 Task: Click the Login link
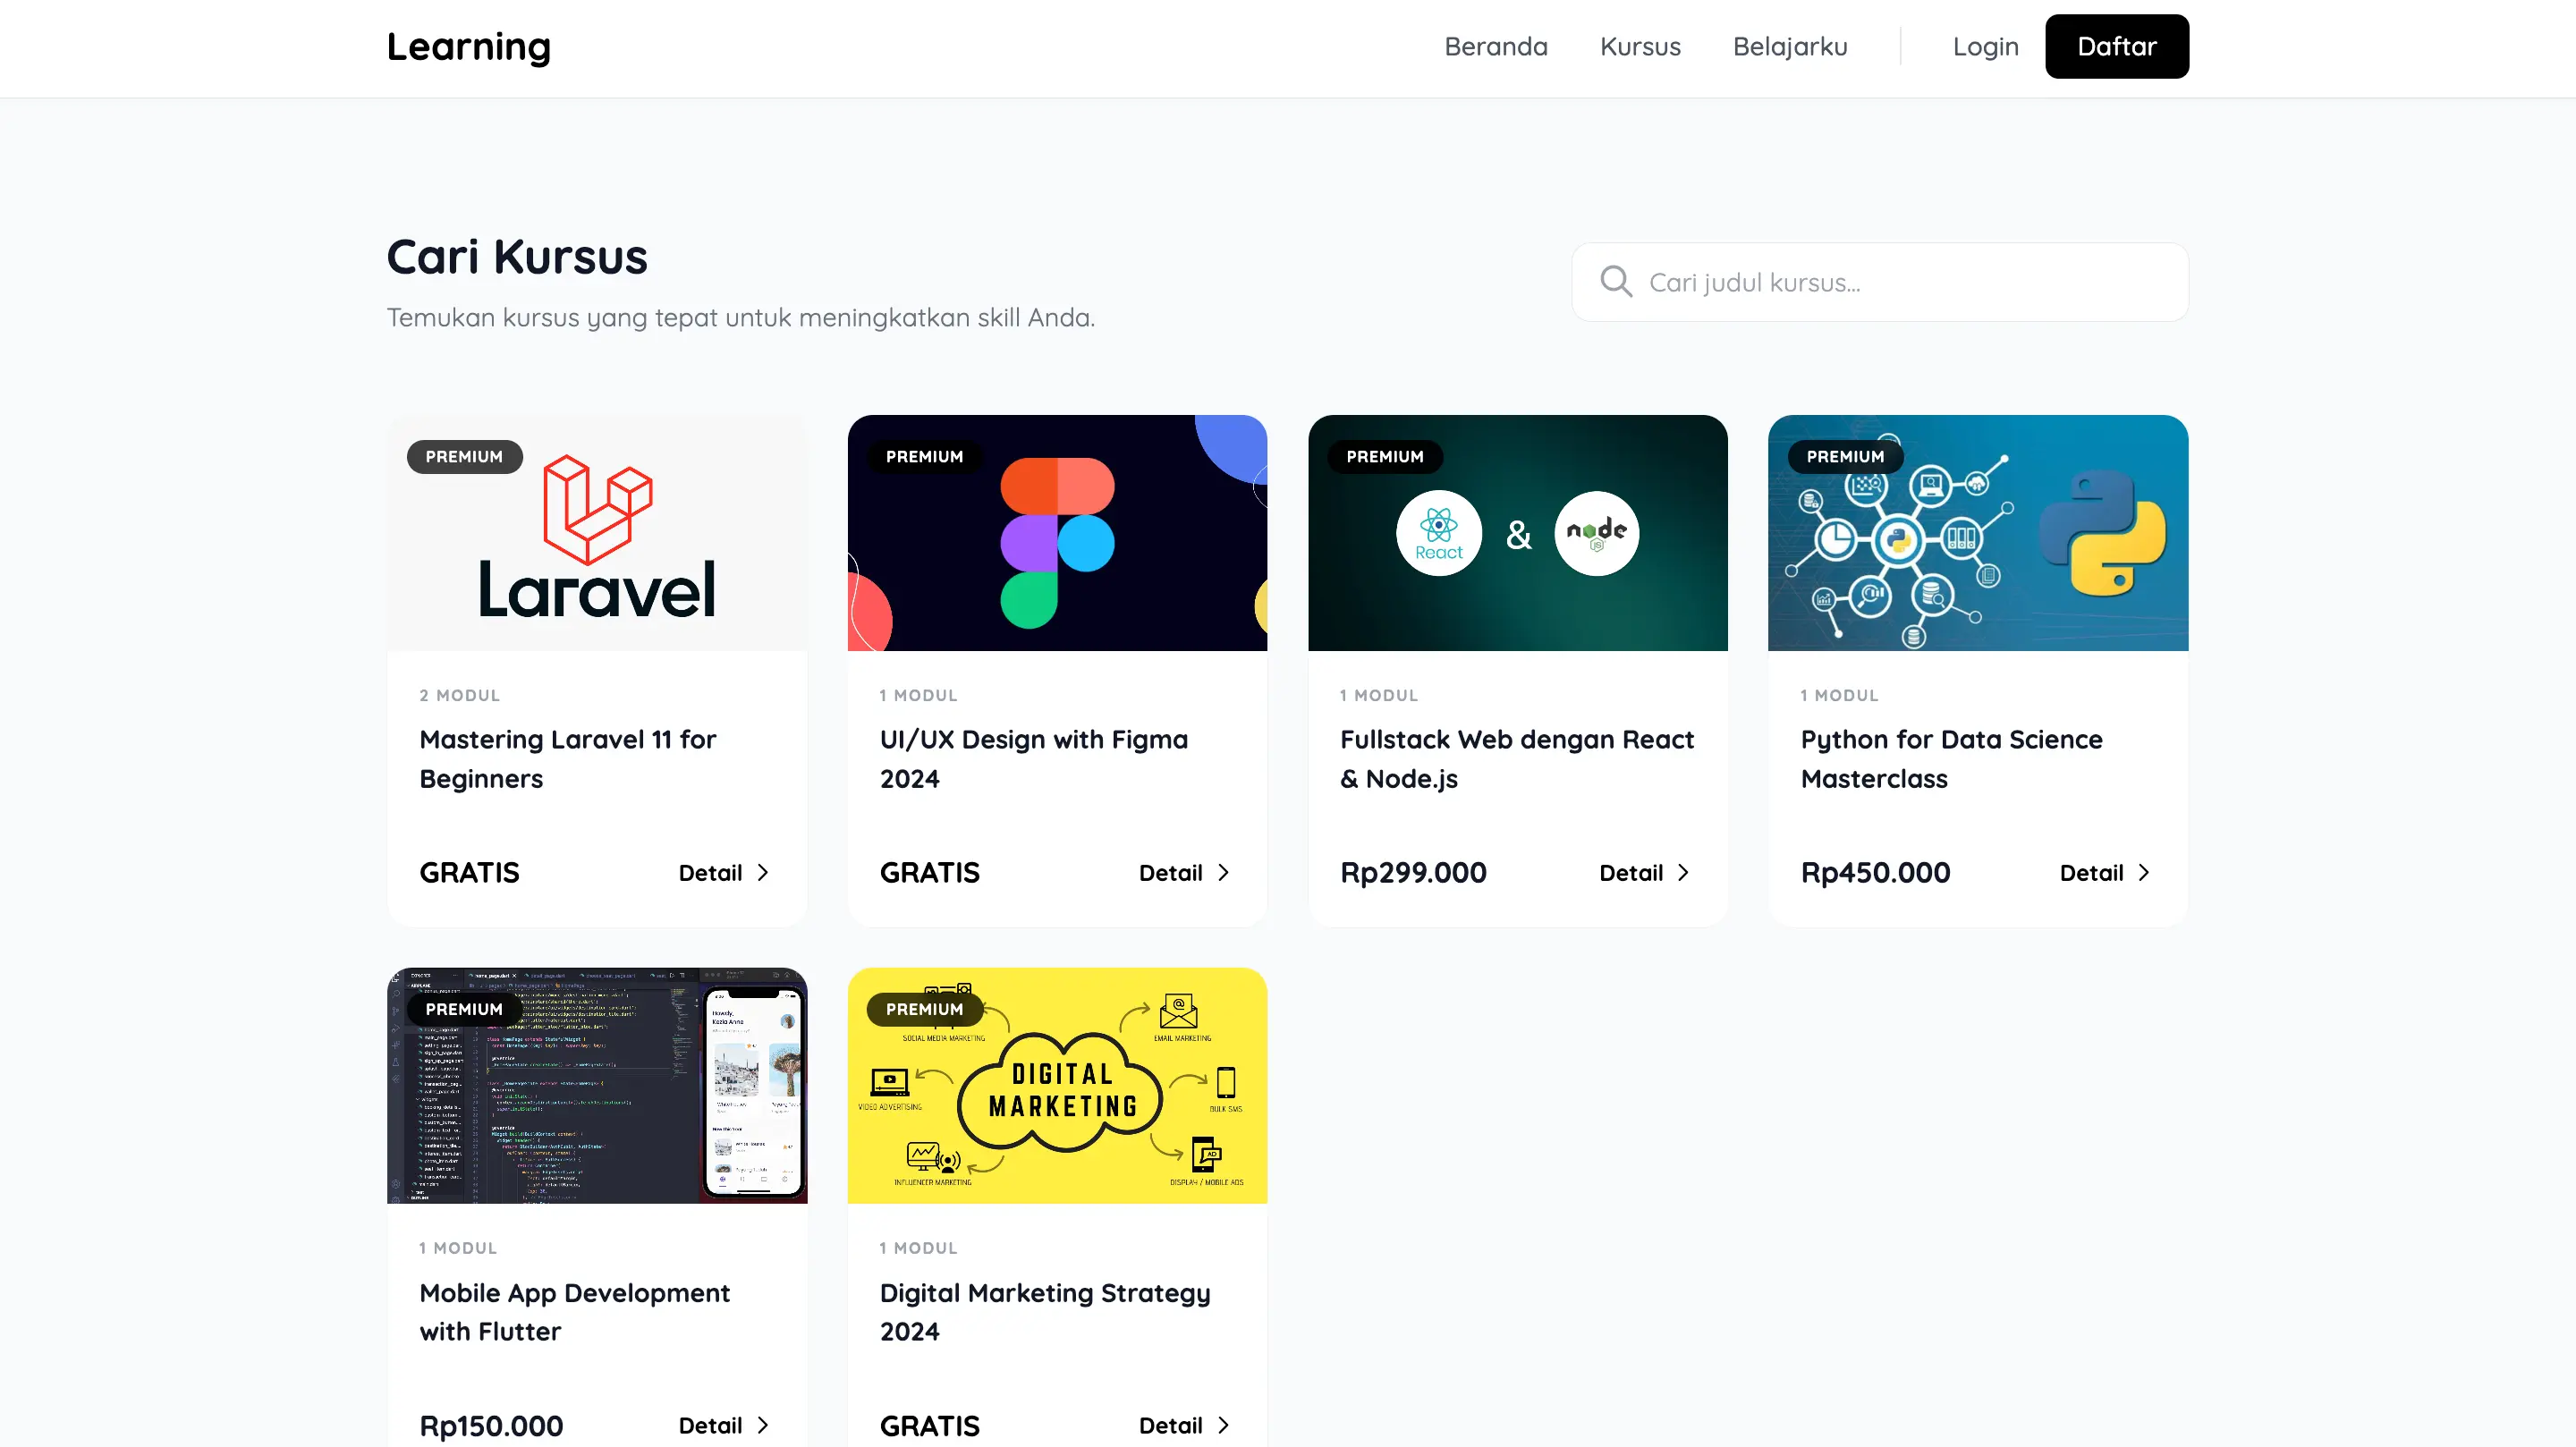tap(1985, 47)
